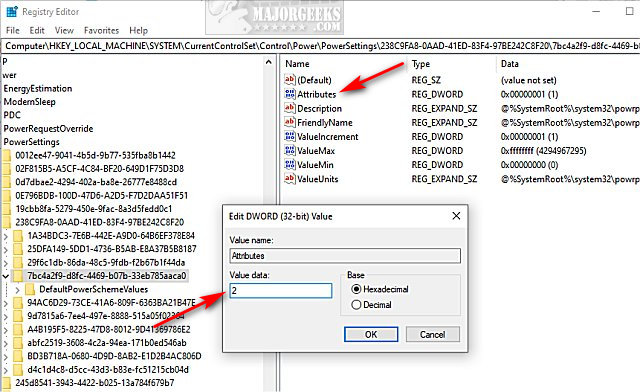Select the PowerSettings tree key
The image size is (640, 392).
click(x=31, y=142)
